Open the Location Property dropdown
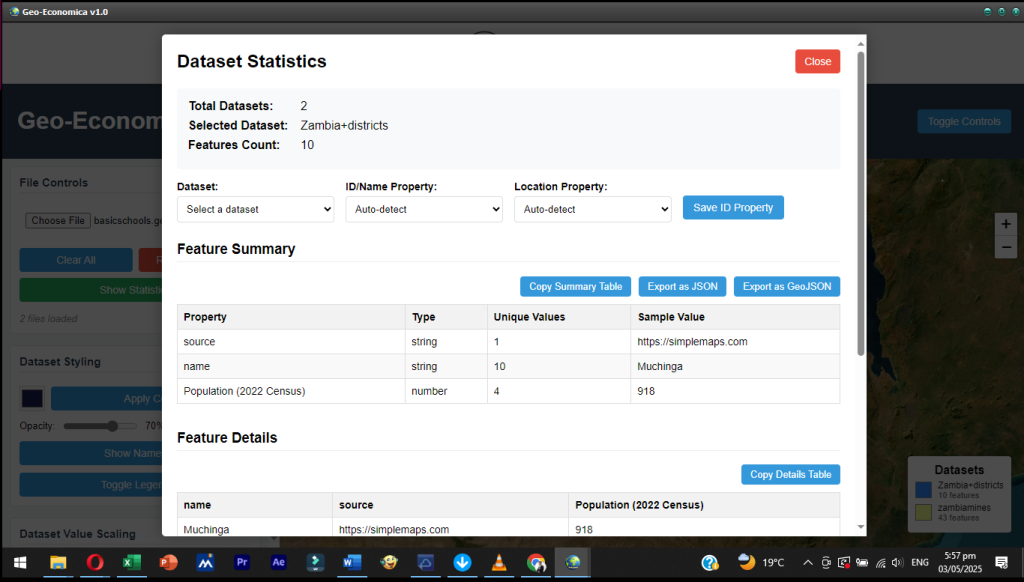 [x=592, y=209]
